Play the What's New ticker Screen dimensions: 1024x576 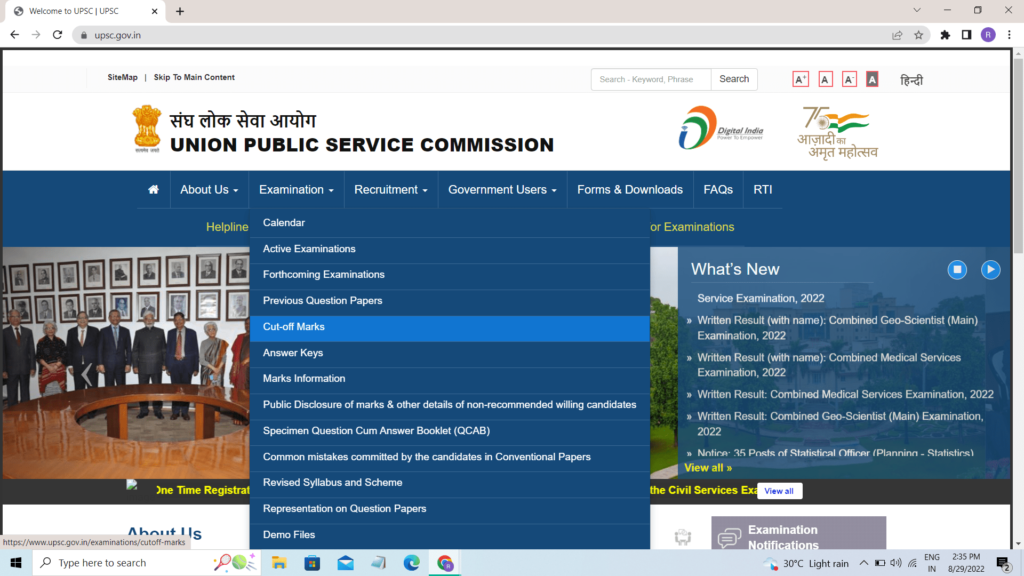990,269
